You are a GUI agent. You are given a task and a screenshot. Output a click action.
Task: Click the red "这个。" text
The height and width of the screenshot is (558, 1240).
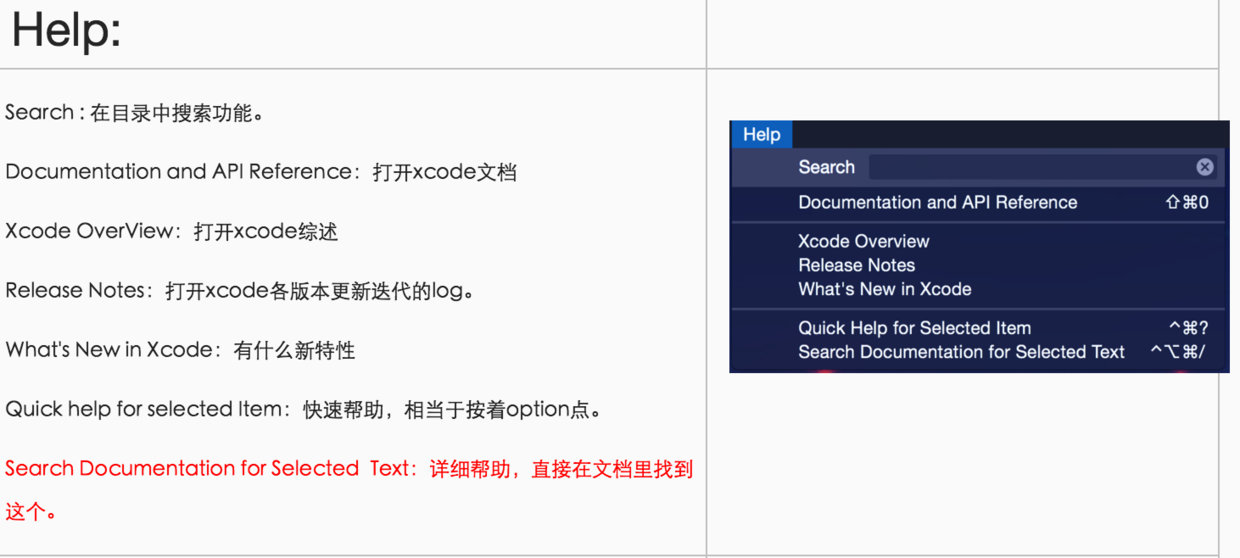(31, 512)
